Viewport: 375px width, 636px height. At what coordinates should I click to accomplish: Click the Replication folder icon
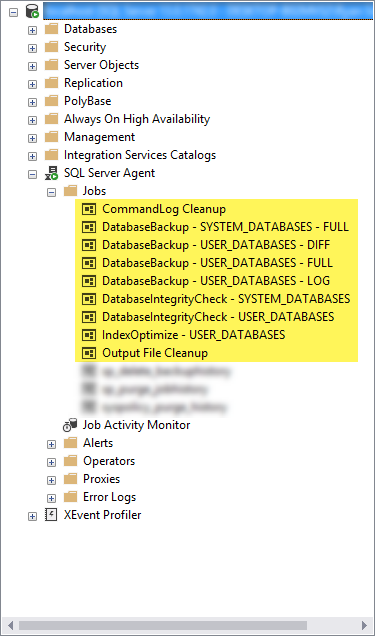pyautogui.click(x=51, y=83)
